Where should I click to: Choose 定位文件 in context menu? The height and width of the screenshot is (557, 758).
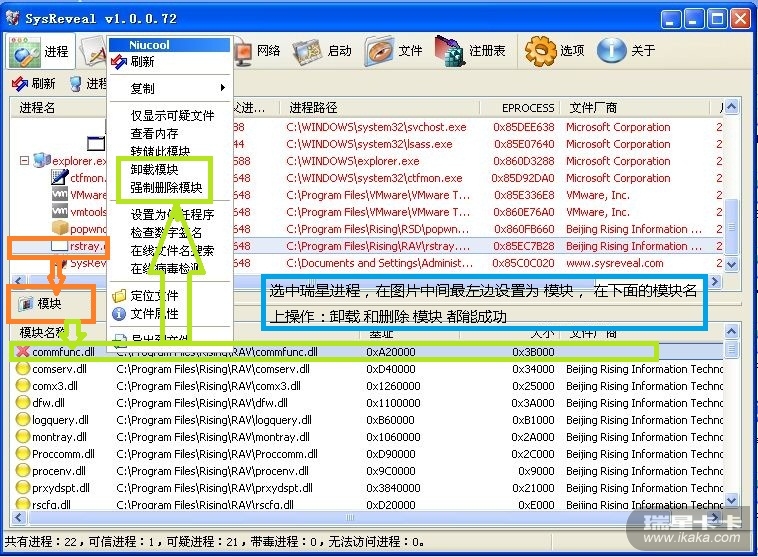pos(155,295)
